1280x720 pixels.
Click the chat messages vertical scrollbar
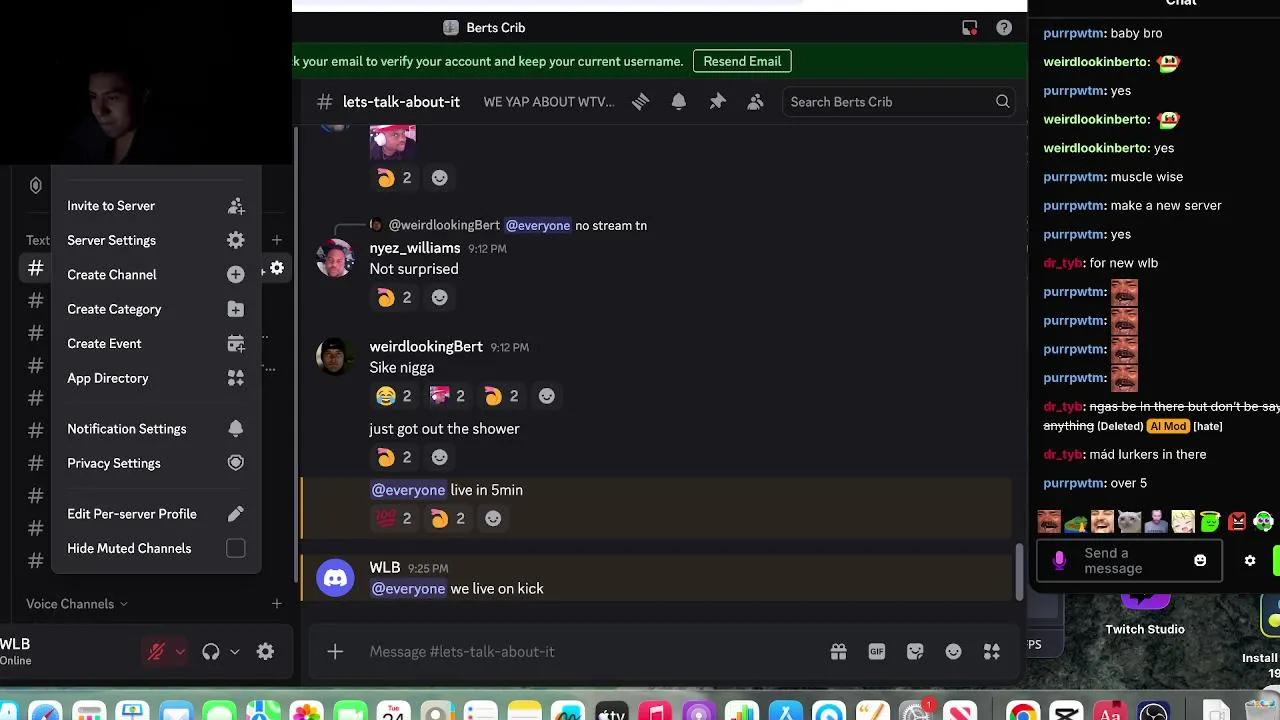click(x=1019, y=573)
